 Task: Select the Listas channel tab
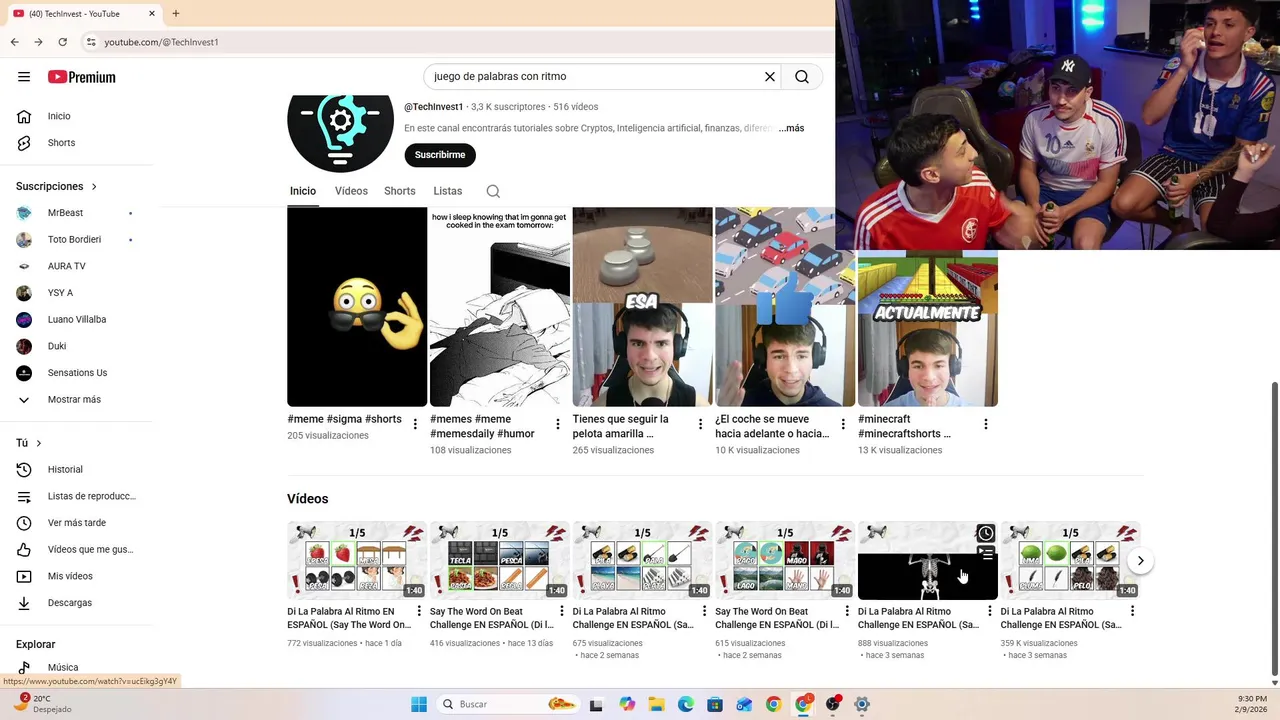[x=448, y=191]
